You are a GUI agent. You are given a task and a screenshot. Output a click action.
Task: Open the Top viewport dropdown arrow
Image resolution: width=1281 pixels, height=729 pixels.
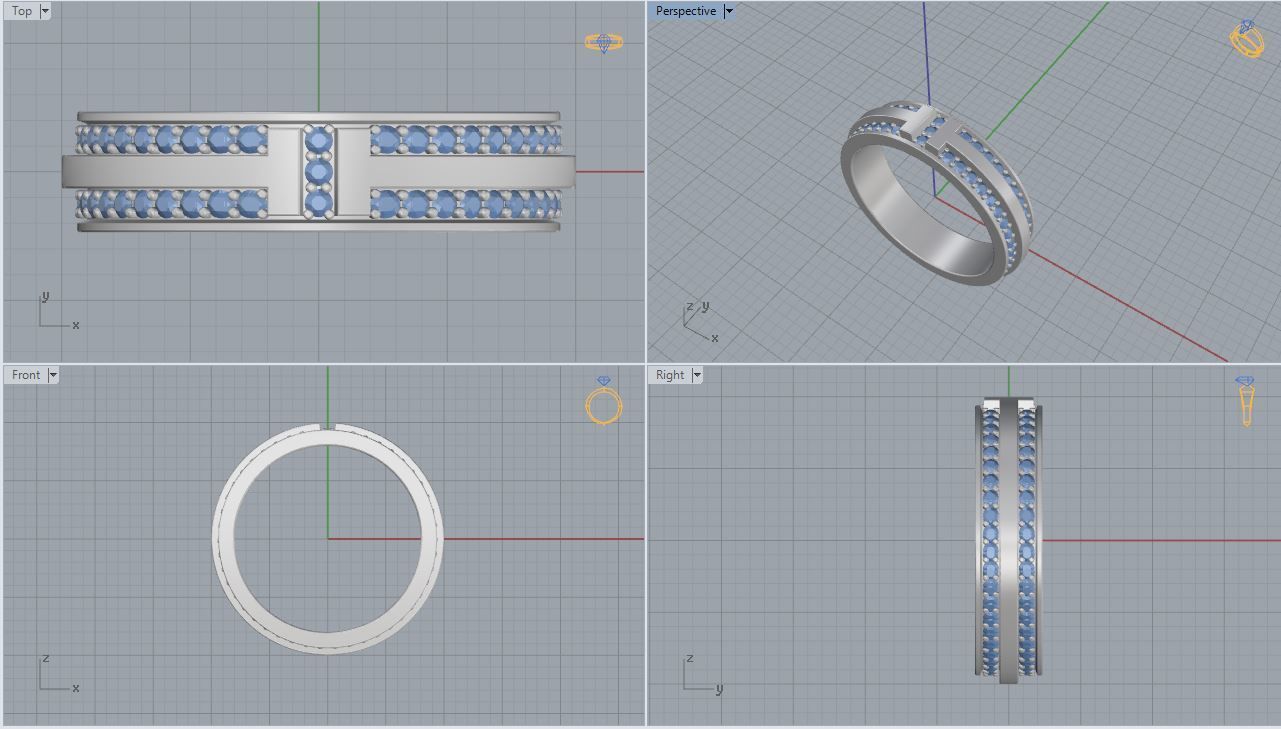click(x=45, y=11)
